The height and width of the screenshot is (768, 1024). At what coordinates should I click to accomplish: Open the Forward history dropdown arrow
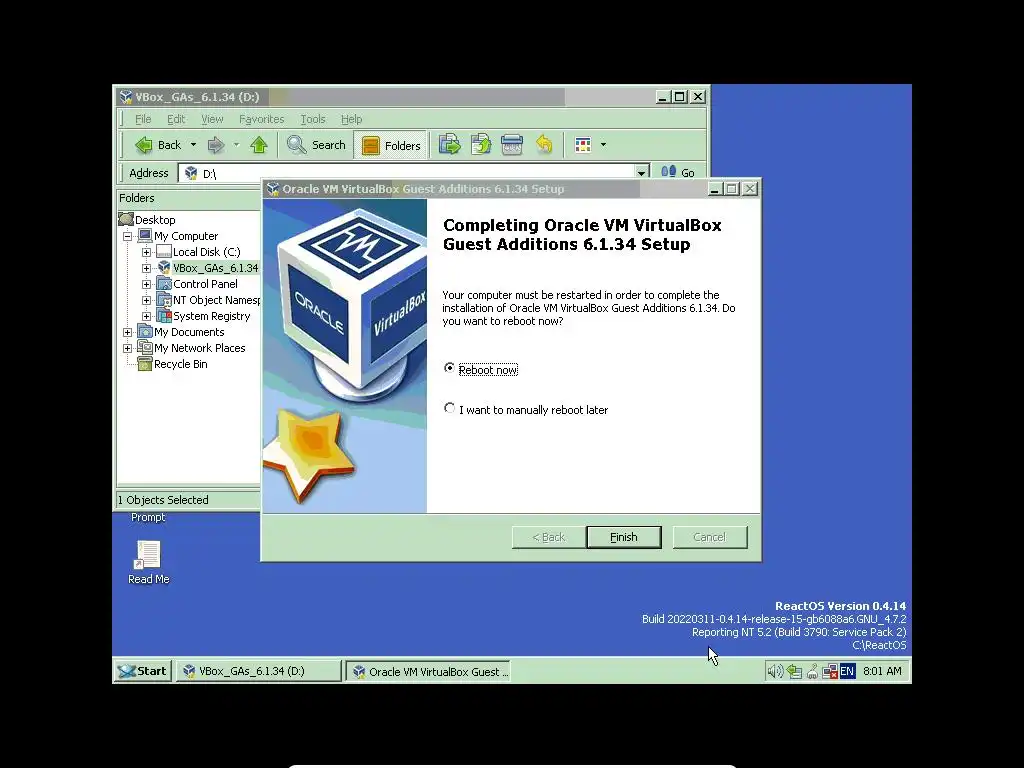click(236, 145)
